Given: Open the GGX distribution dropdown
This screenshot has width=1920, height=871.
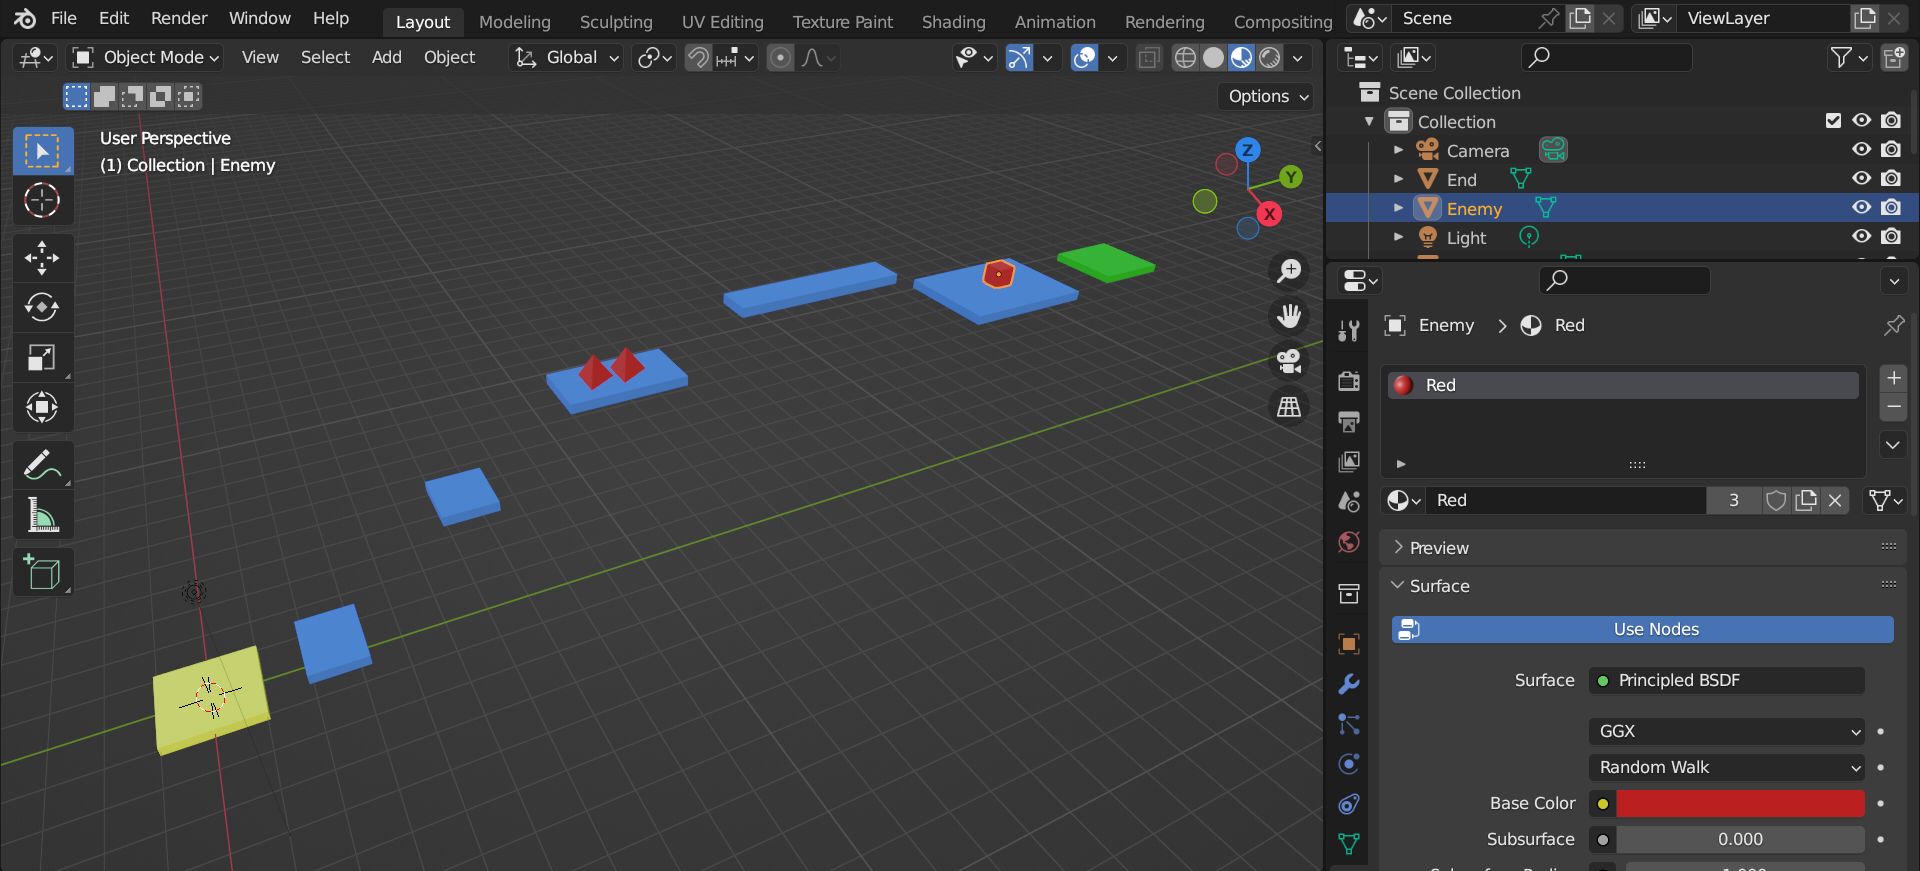Looking at the screenshot, I should click(1727, 731).
